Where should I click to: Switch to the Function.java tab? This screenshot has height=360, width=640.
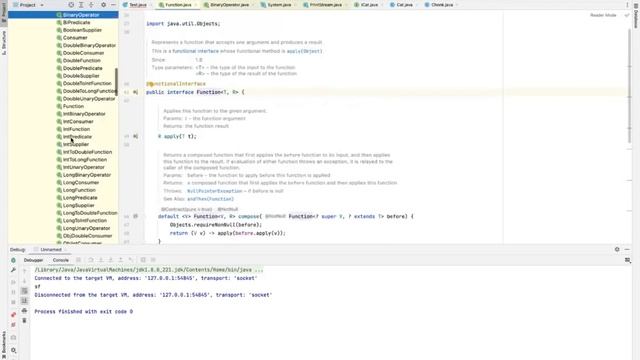click(178, 5)
